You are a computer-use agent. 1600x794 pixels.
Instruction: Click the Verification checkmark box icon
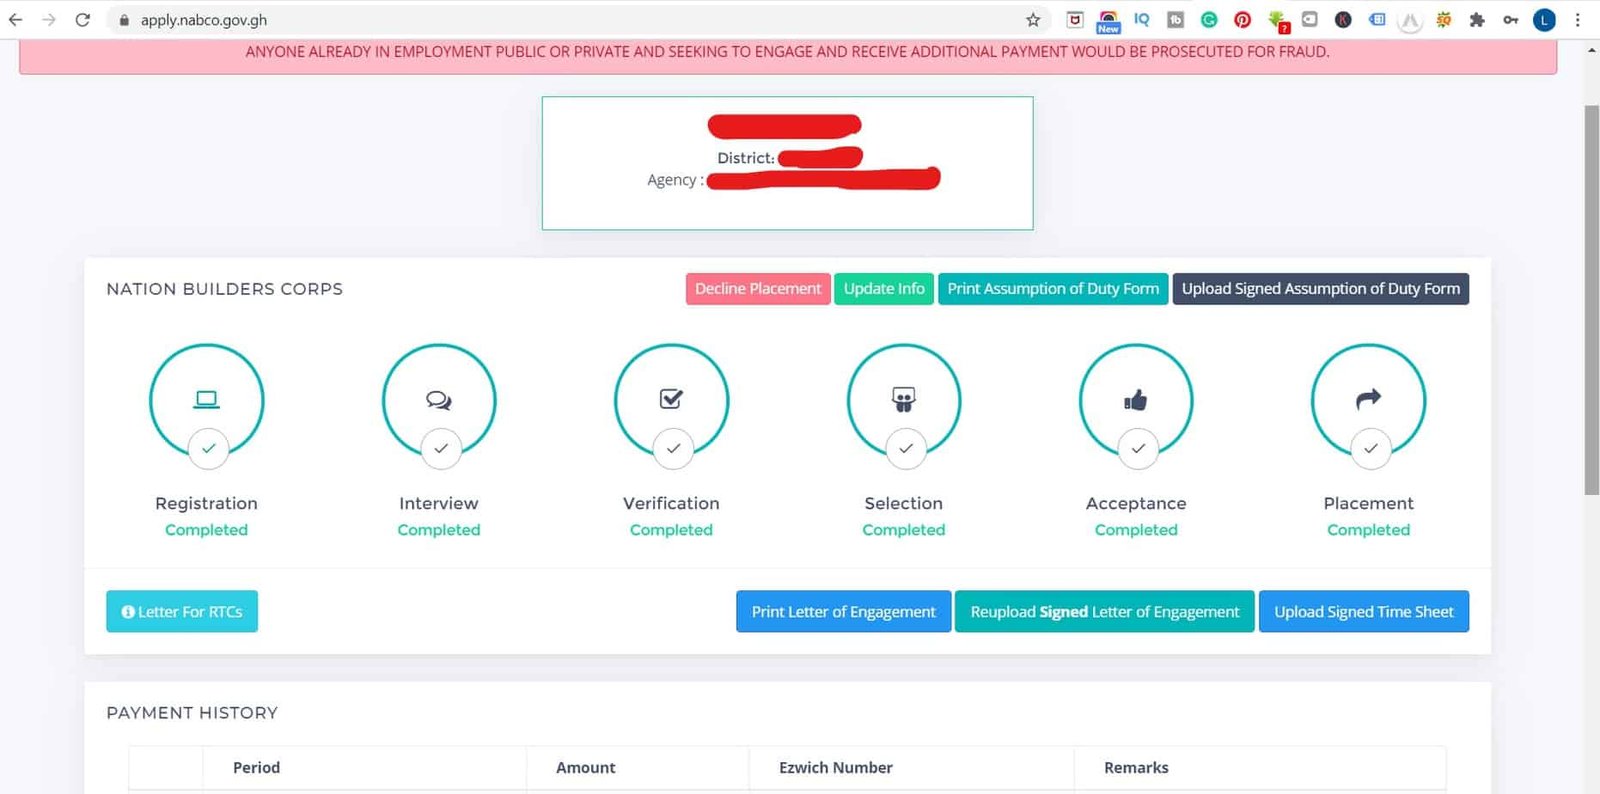tap(671, 399)
